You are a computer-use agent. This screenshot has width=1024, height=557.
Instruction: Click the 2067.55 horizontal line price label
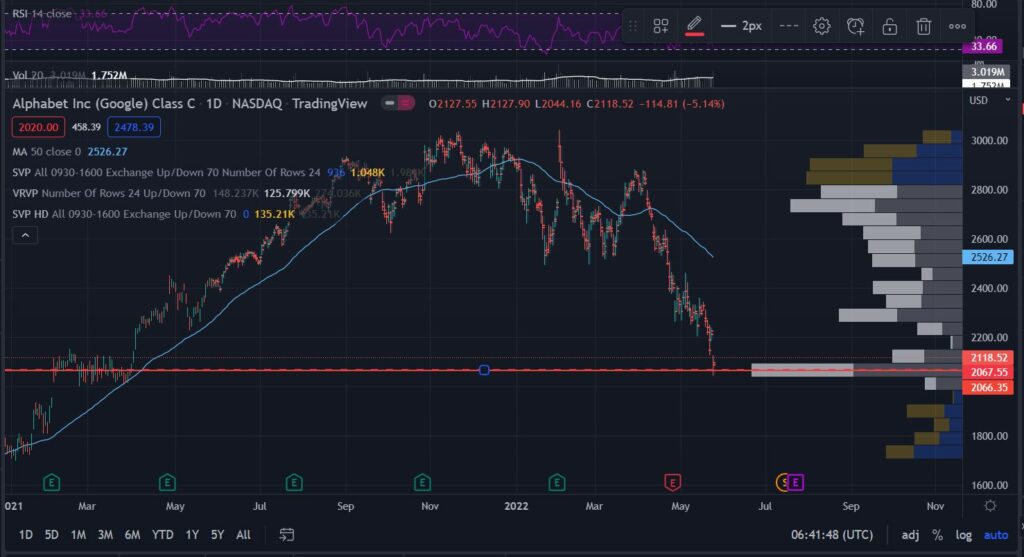[x=988, y=372]
